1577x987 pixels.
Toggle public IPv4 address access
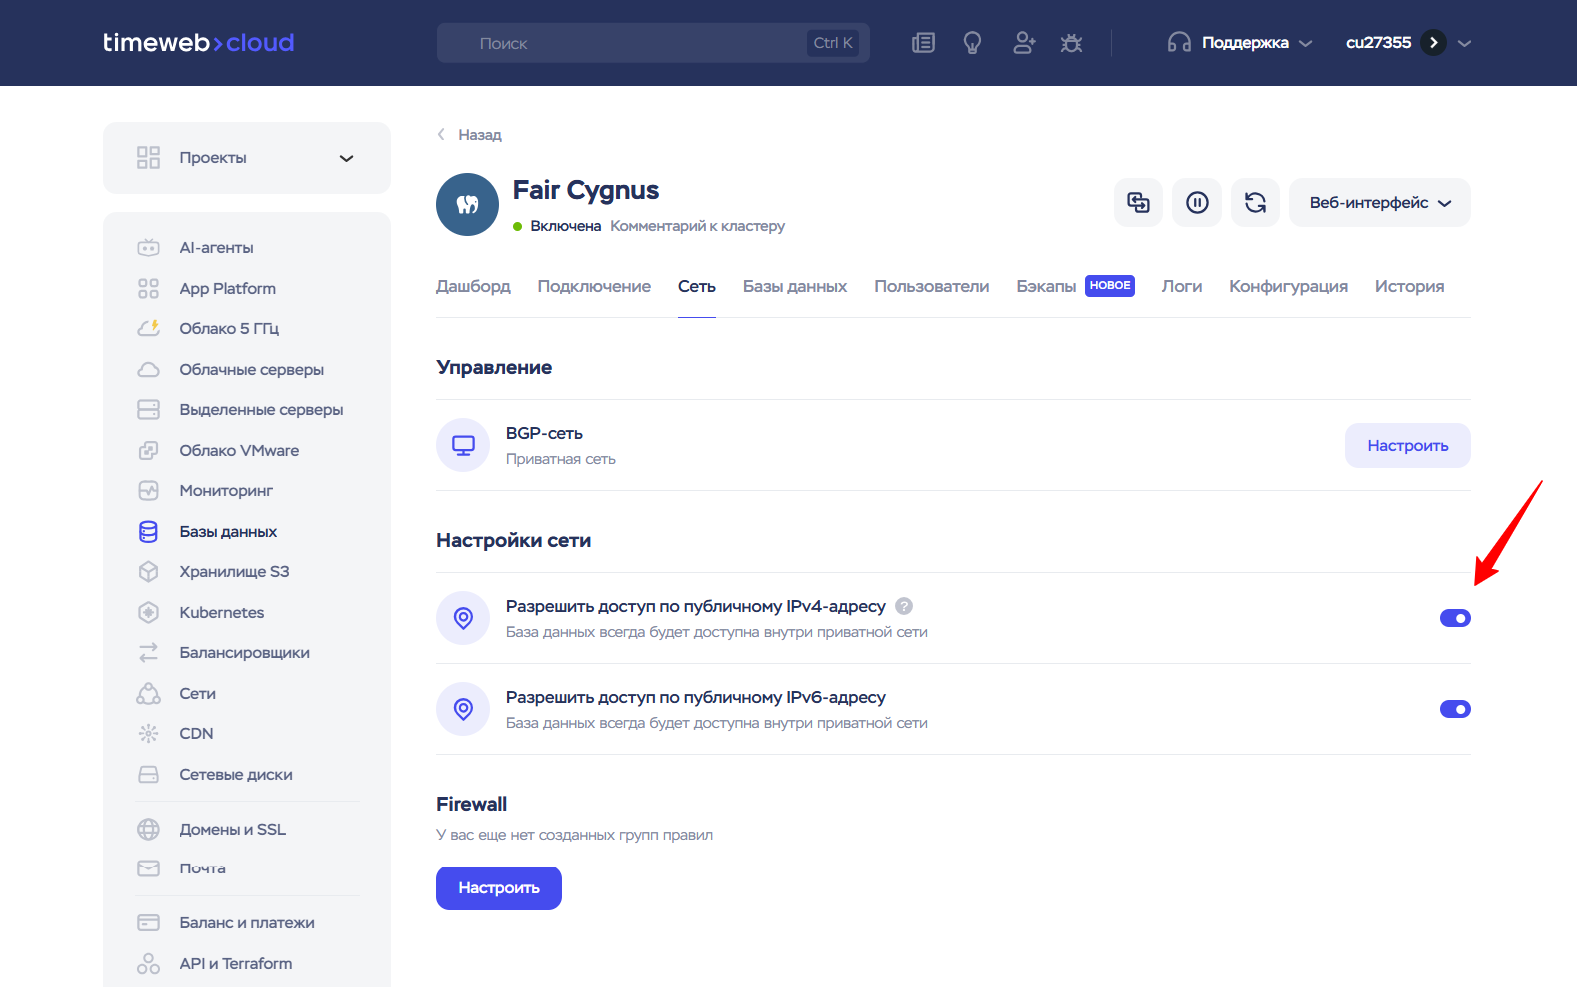coord(1455,618)
